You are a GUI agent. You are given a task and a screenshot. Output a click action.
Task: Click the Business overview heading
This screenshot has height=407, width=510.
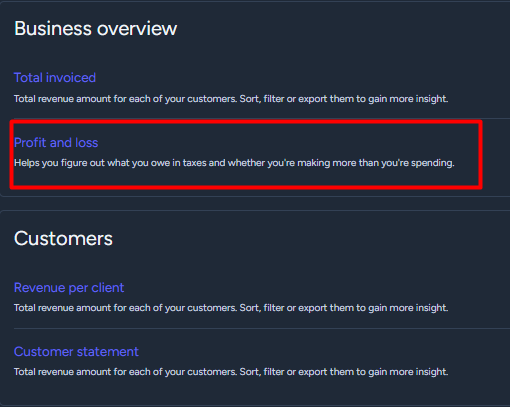[95, 28]
